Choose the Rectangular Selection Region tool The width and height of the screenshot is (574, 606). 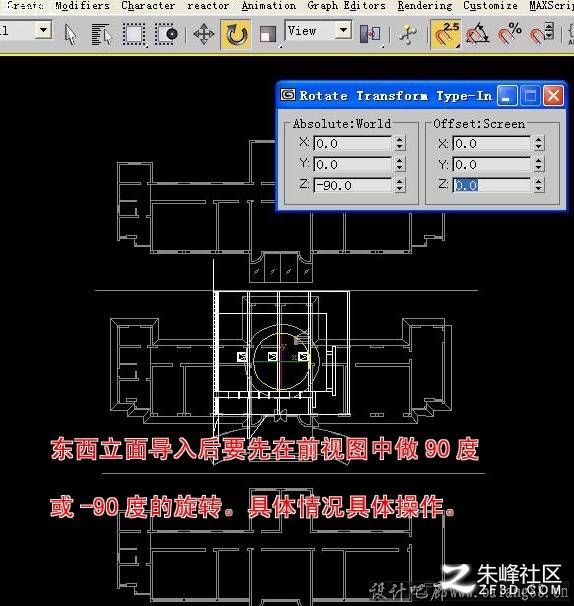pyautogui.click(x=134, y=34)
